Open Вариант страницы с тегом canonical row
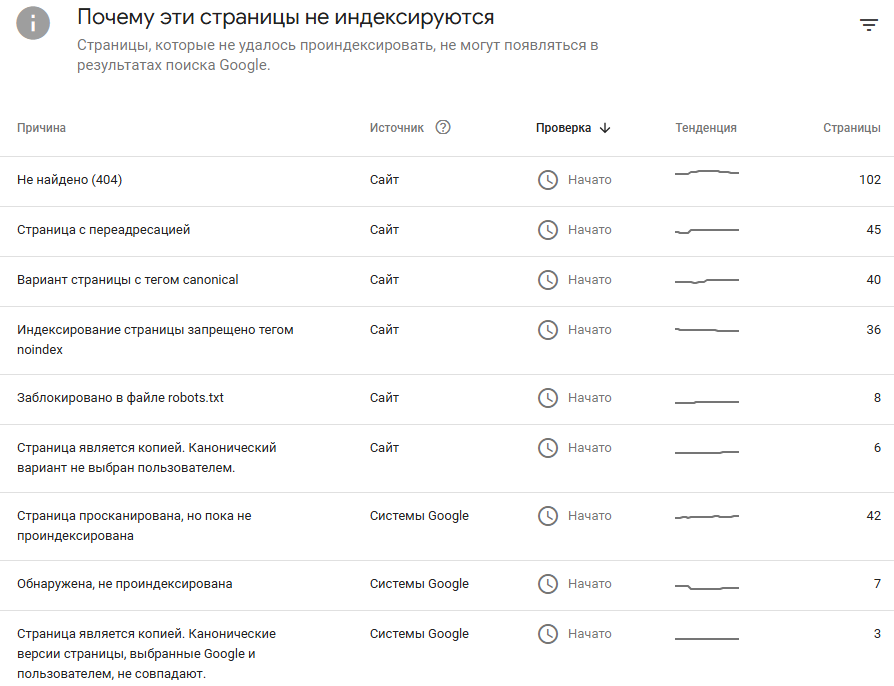 click(x=447, y=282)
